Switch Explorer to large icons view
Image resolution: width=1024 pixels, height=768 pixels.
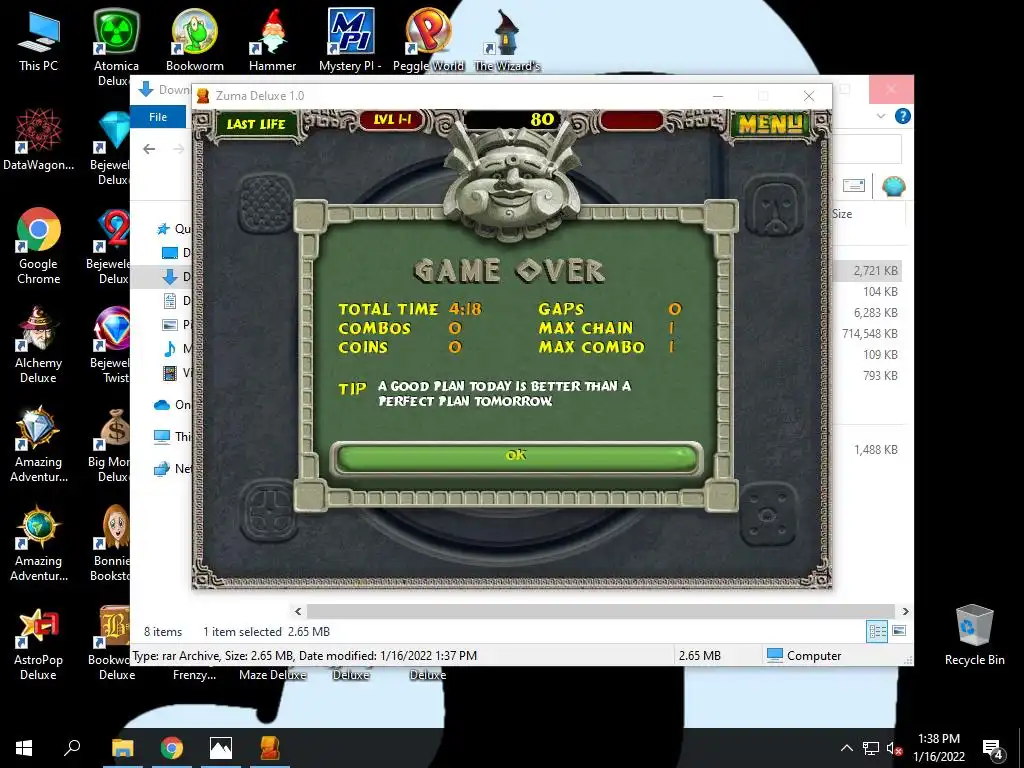pyautogui.click(x=899, y=631)
